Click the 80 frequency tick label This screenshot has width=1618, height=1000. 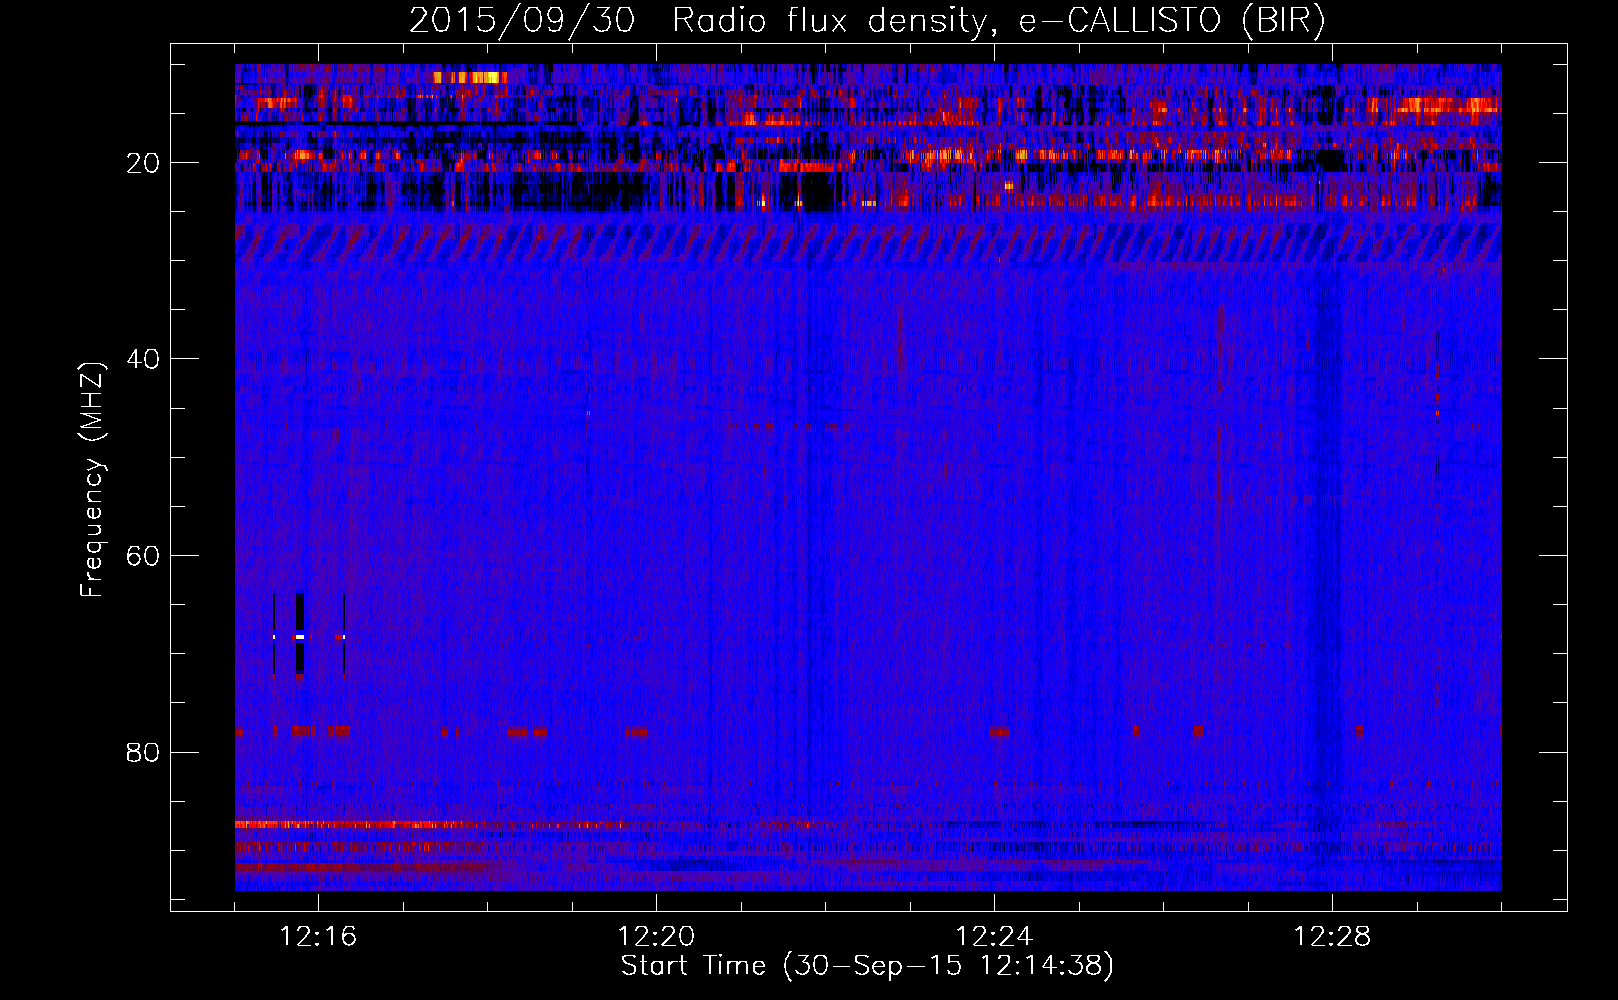coord(144,752)
